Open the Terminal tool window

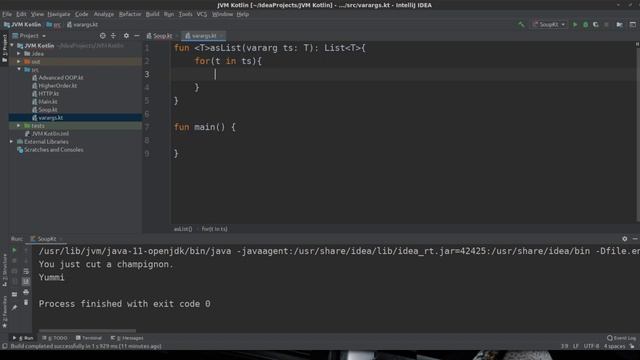tap(89, 338)
